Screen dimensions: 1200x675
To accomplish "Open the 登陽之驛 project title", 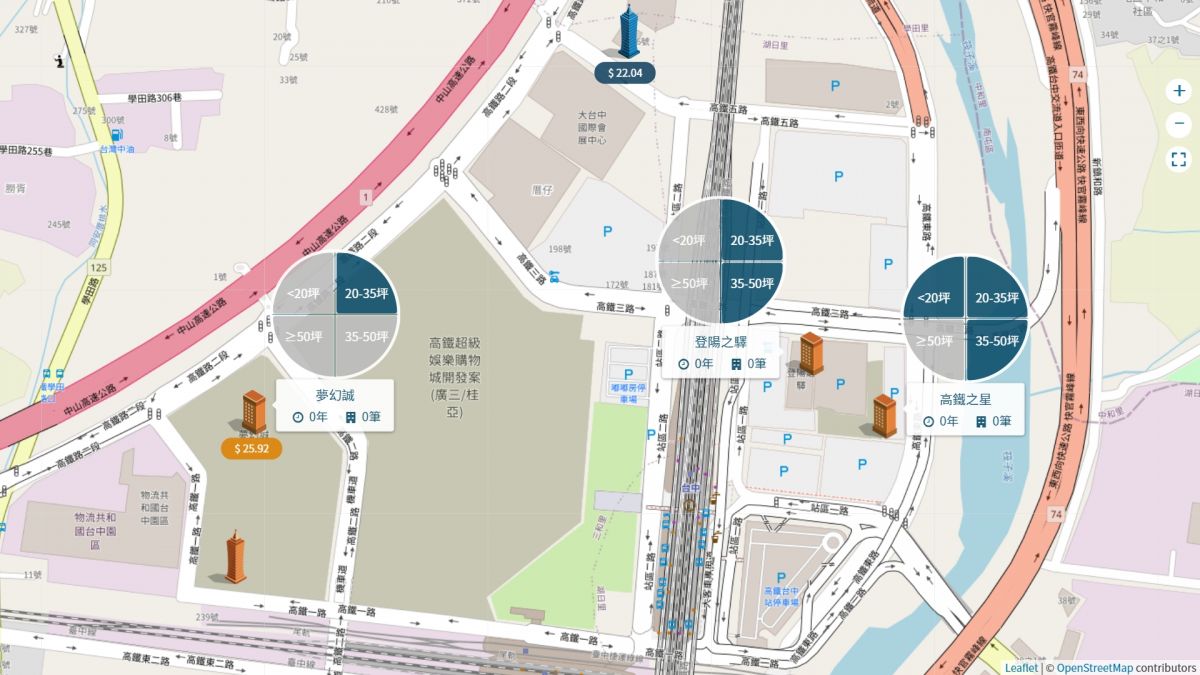I will click(721, 342).
